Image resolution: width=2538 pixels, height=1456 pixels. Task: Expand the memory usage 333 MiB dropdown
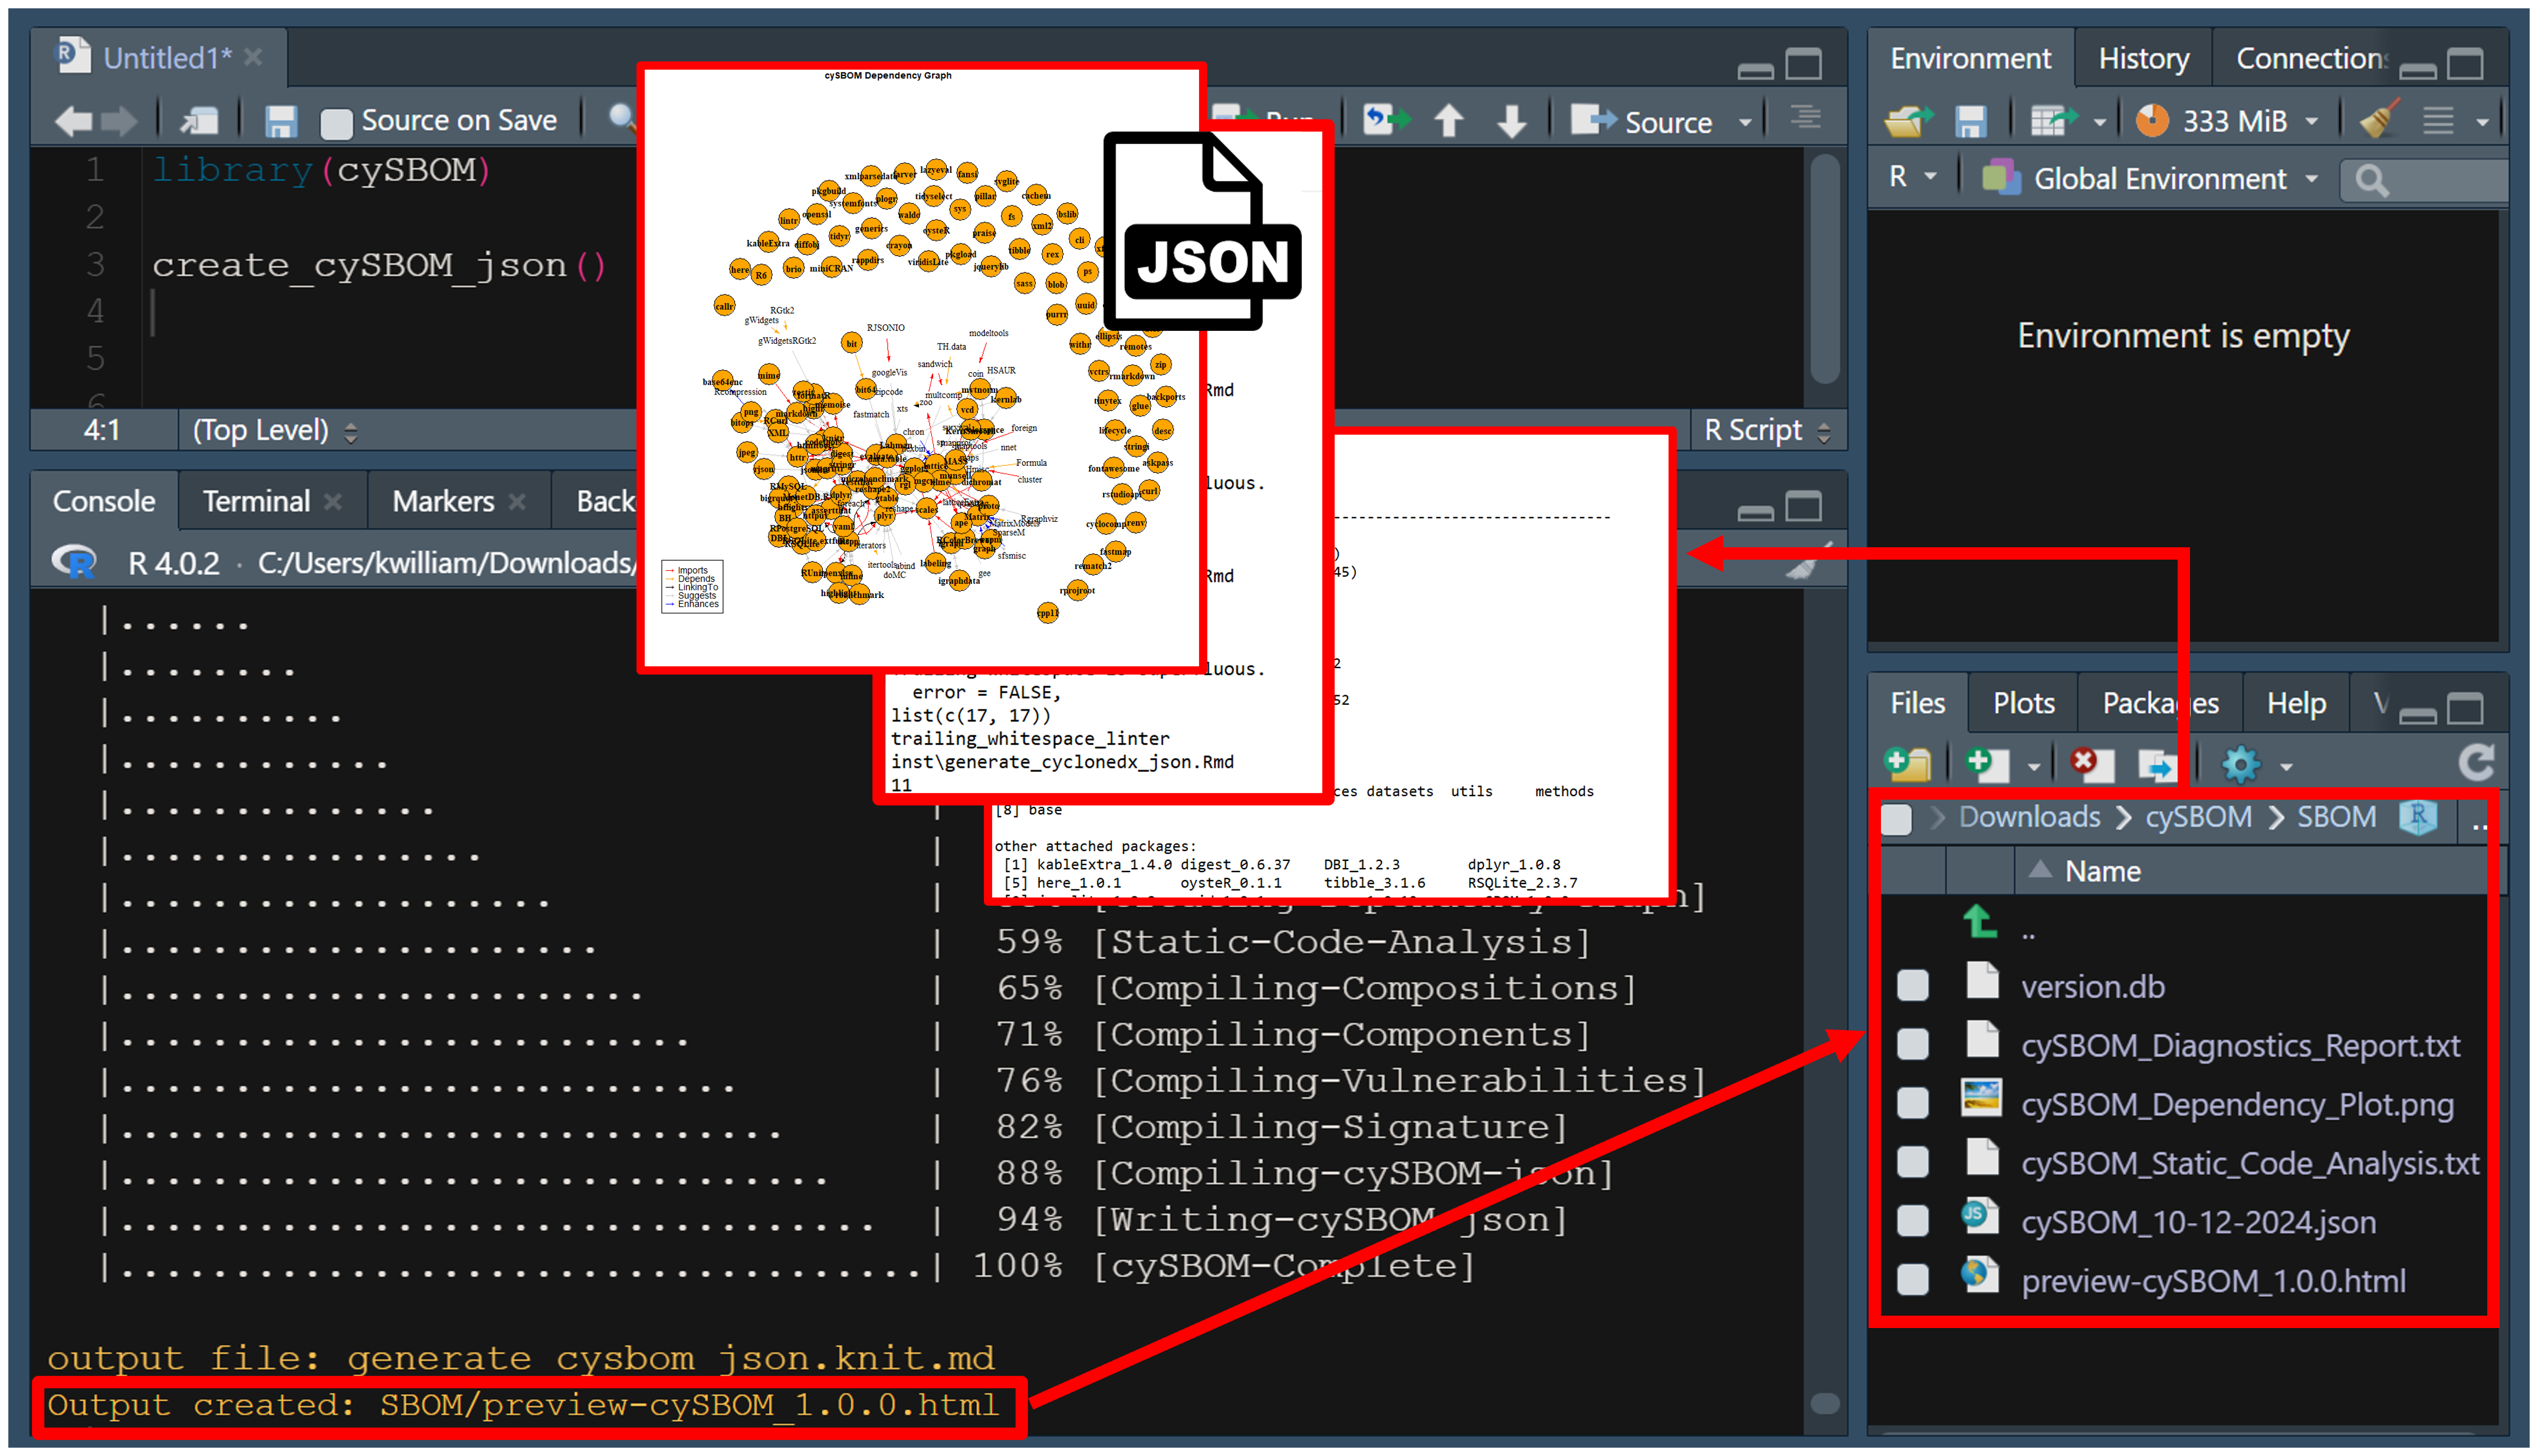click(x=2312, y=121)
